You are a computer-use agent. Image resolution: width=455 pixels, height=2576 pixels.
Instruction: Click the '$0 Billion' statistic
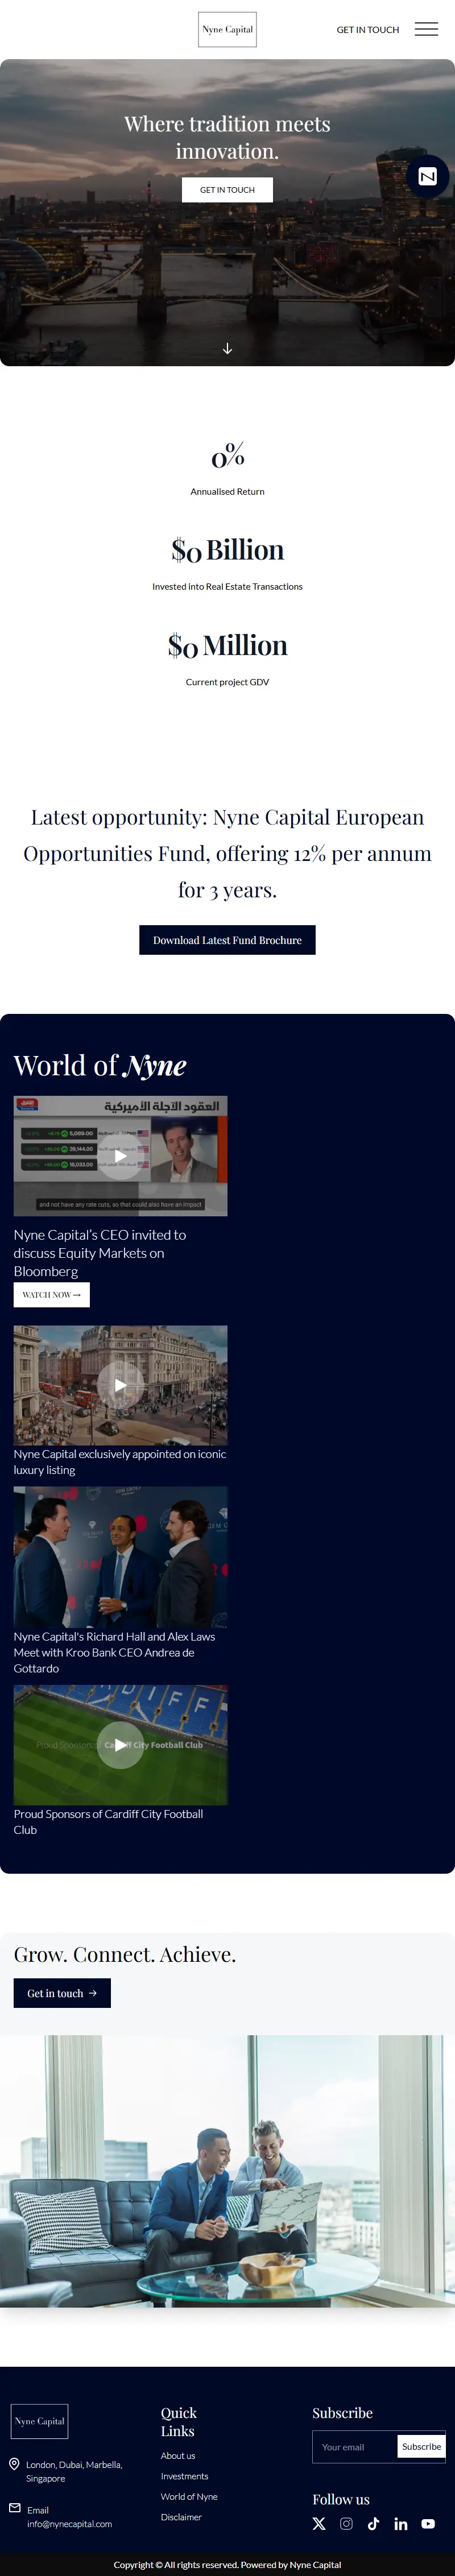pos(227,550)
